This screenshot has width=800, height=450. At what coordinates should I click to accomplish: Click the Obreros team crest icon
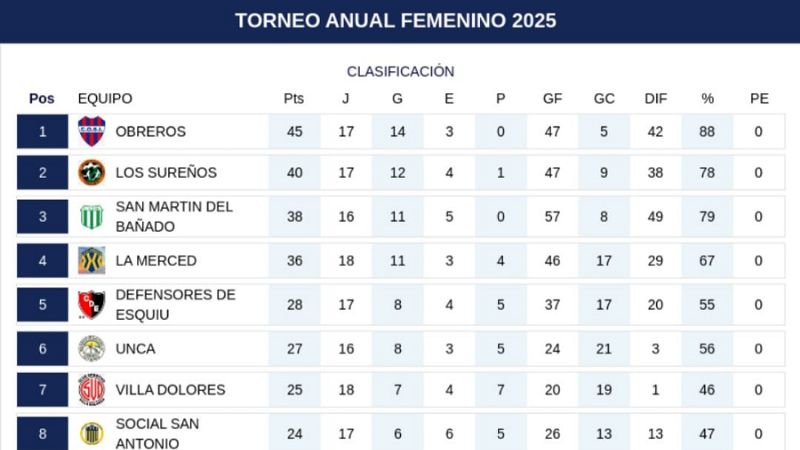[92, 131]
